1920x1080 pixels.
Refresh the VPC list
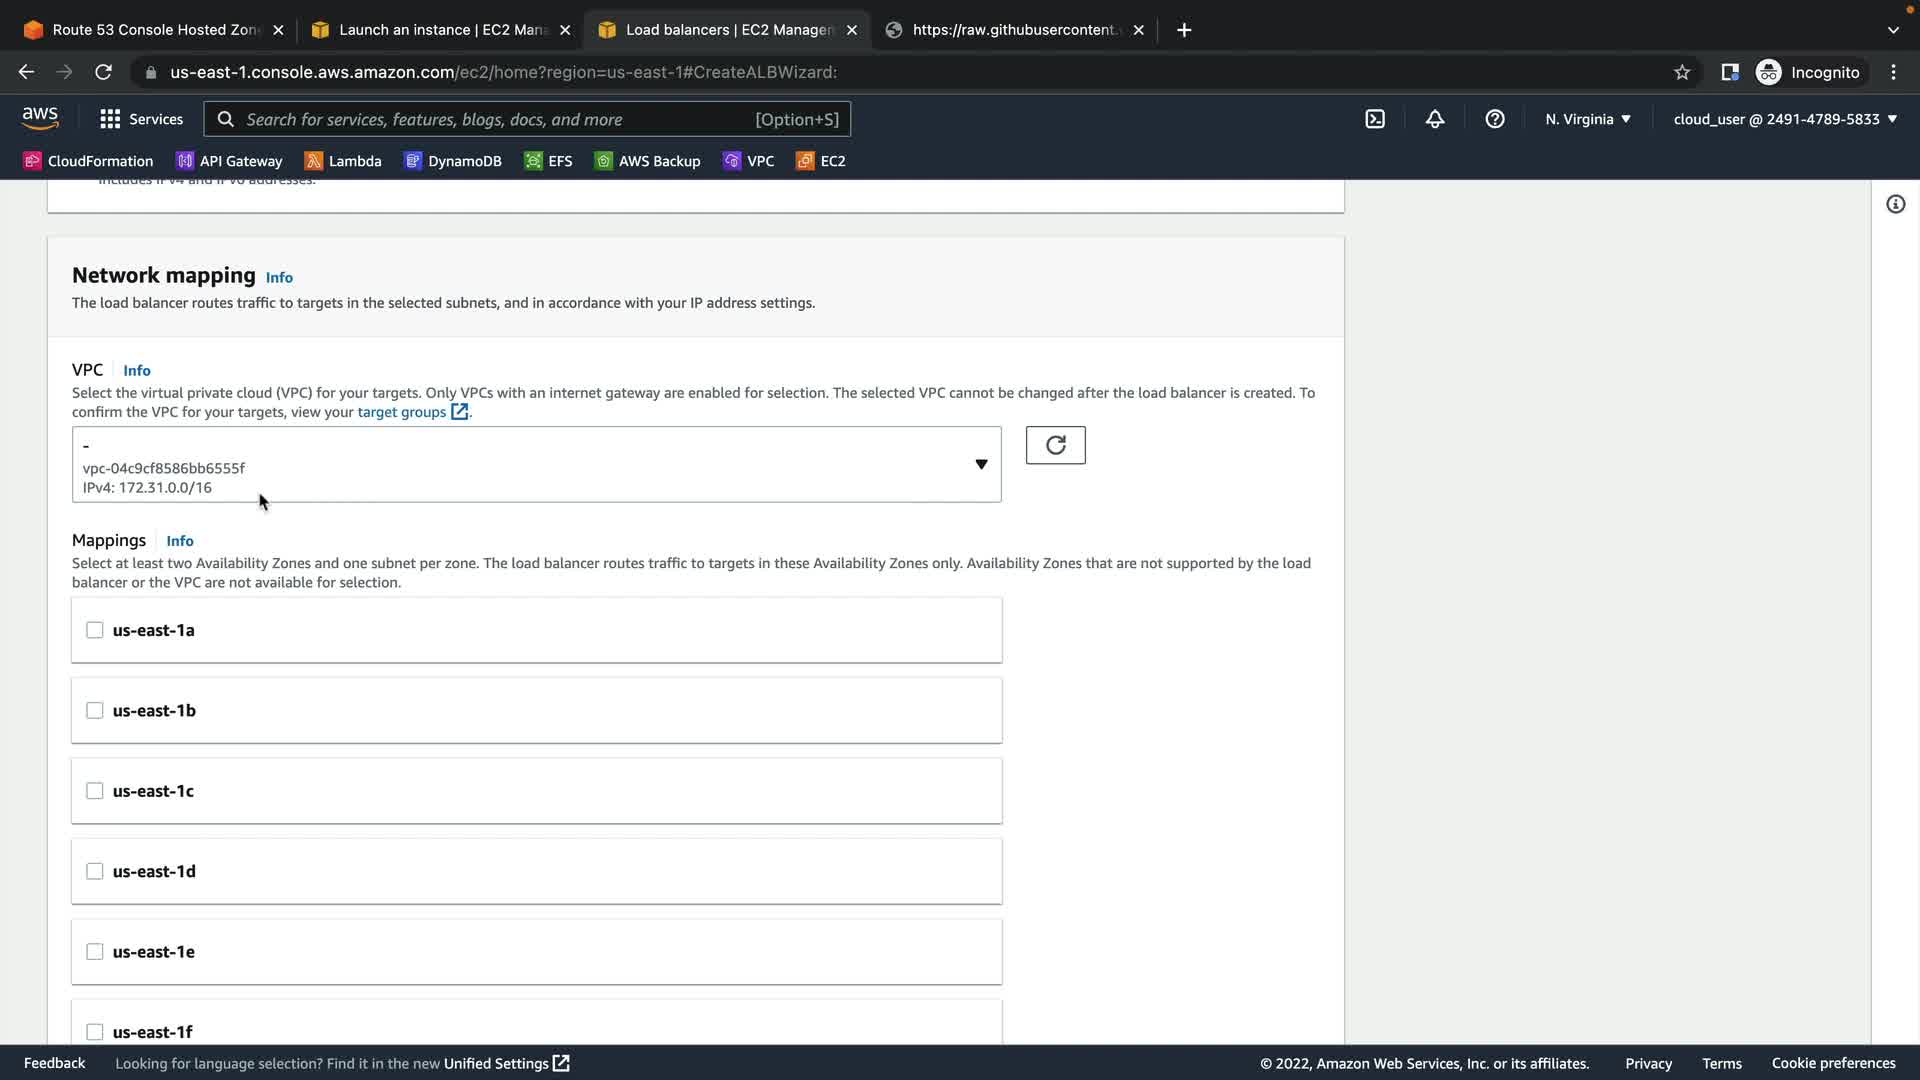point(1055,445)
